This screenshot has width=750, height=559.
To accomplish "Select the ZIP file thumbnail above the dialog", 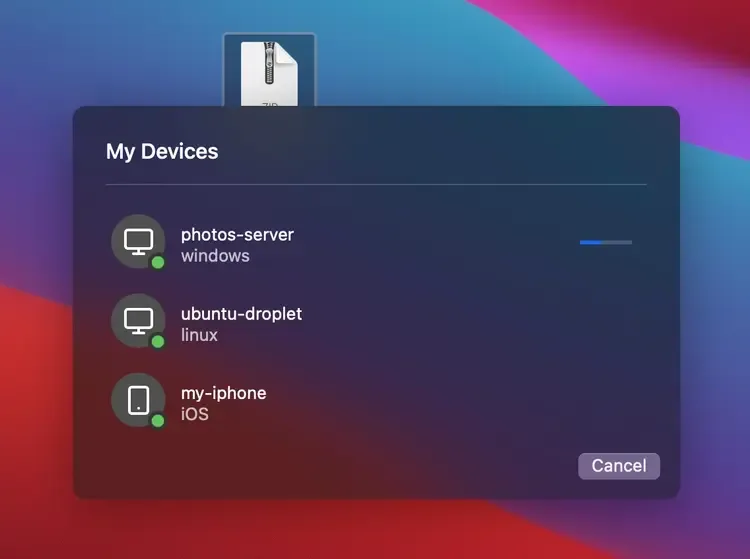I will [x=269, y=70].
